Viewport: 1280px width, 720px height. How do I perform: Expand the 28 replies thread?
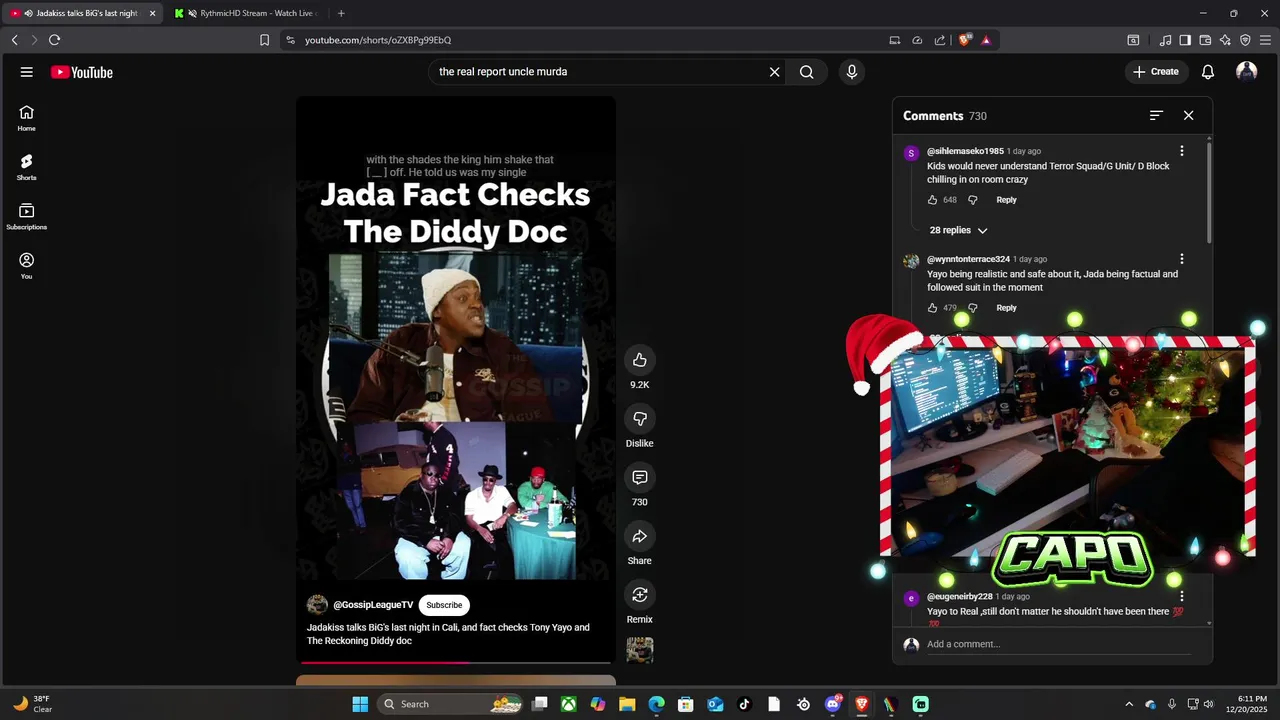click(958, 230)
